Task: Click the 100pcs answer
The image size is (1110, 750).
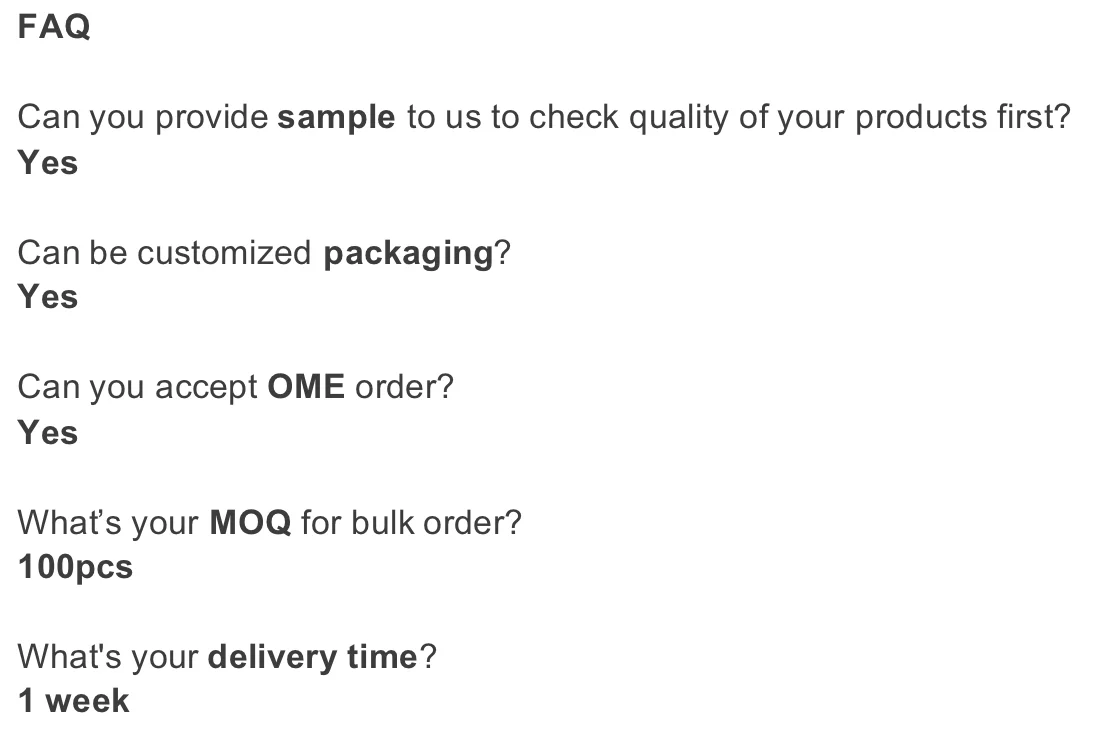Action: (75, 567)
